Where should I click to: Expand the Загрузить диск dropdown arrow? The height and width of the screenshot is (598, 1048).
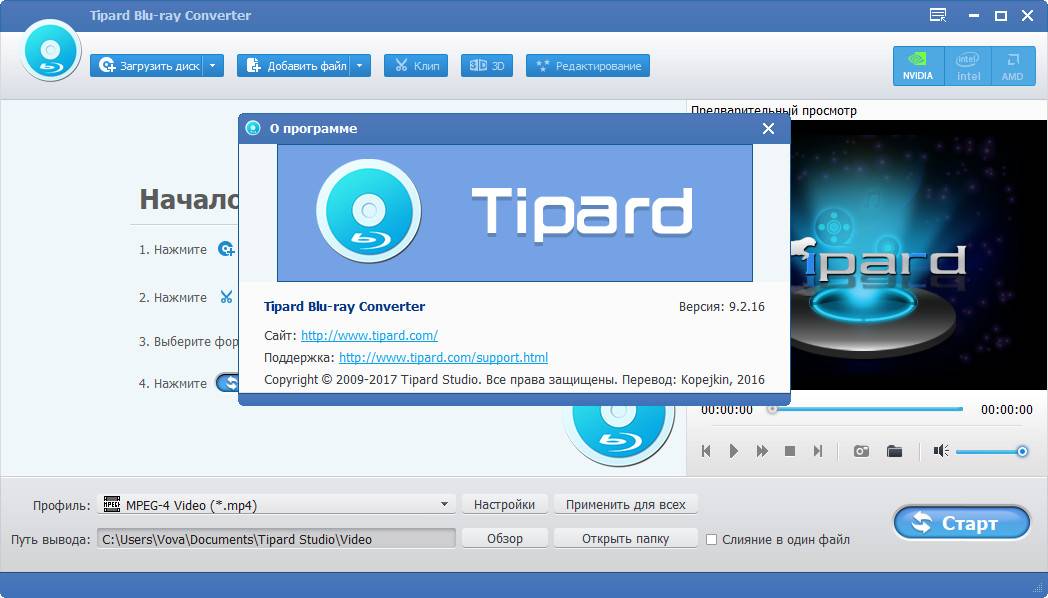tap(213, 65)
